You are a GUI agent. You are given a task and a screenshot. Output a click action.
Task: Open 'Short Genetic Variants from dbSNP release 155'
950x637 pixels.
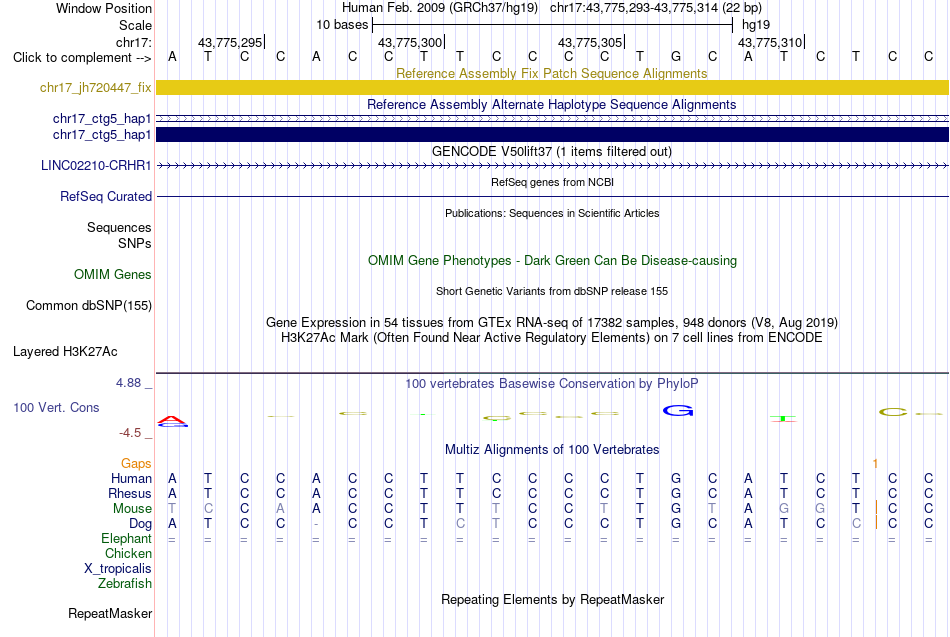pyautogui.click(x=552, y=291)
